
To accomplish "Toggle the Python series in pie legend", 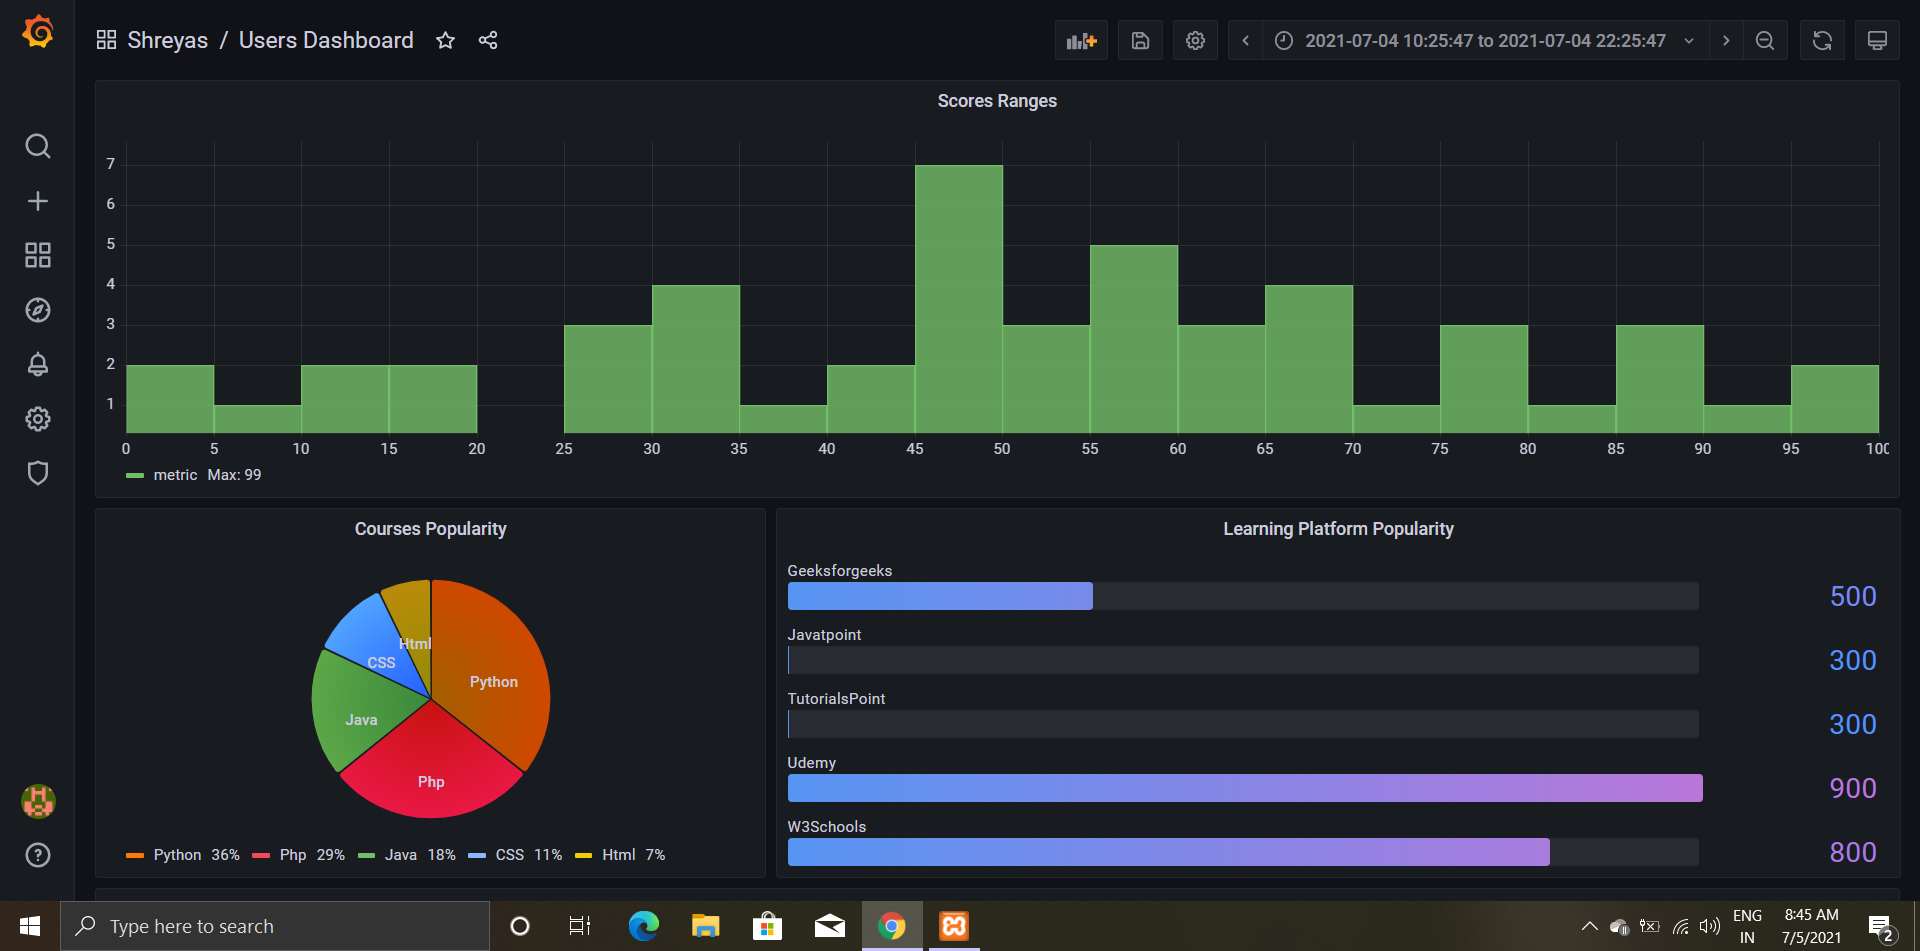I will pyautogui.click(x=176, y=854).
